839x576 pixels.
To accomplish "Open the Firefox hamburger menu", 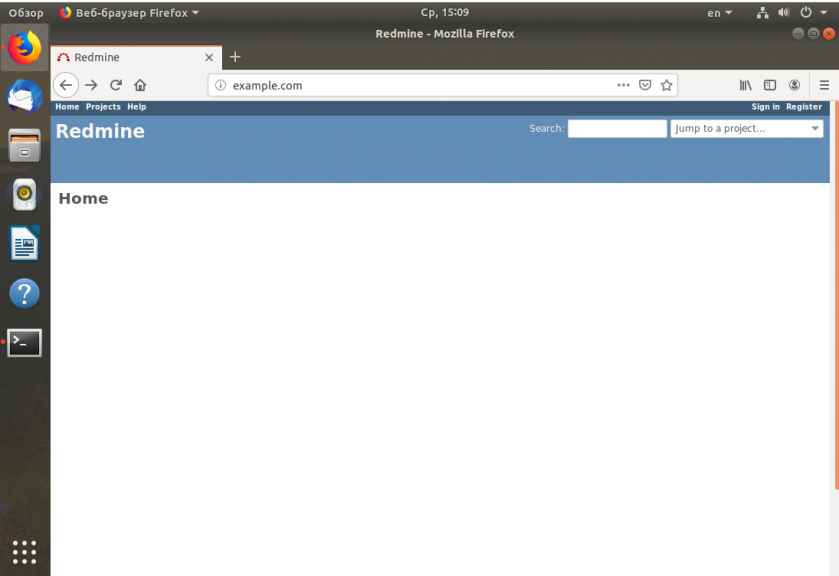I will pyautogui.click(x=824, y=85).
